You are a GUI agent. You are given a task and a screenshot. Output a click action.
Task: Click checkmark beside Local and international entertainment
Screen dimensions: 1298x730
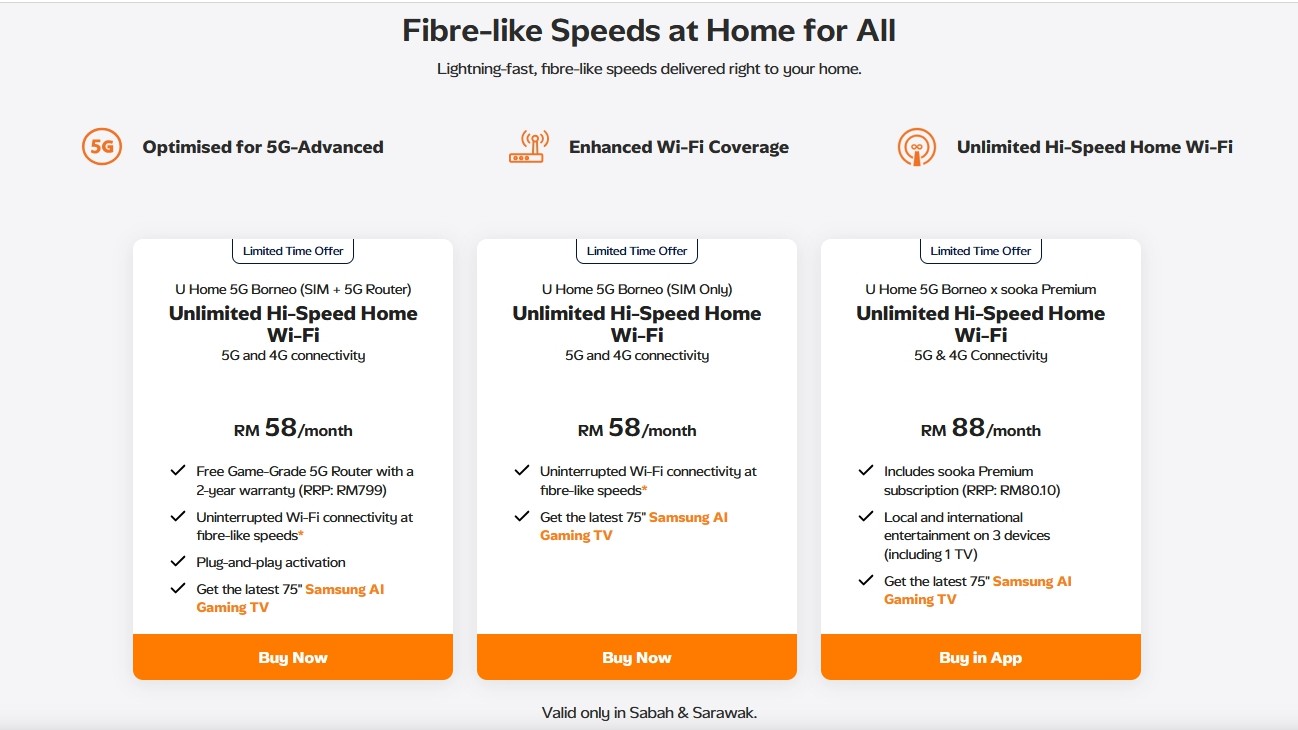click(866, 517)
